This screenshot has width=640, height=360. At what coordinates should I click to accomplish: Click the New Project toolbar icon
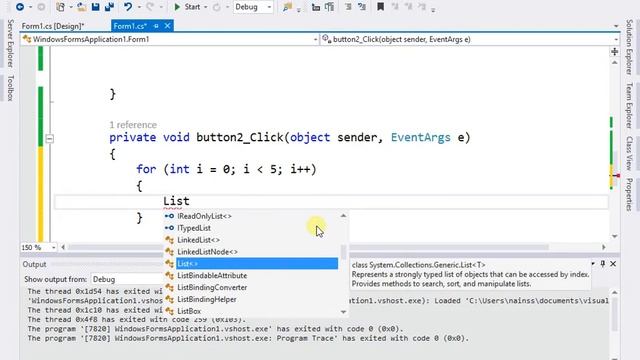pyautogui.click(x=60, y=7)
